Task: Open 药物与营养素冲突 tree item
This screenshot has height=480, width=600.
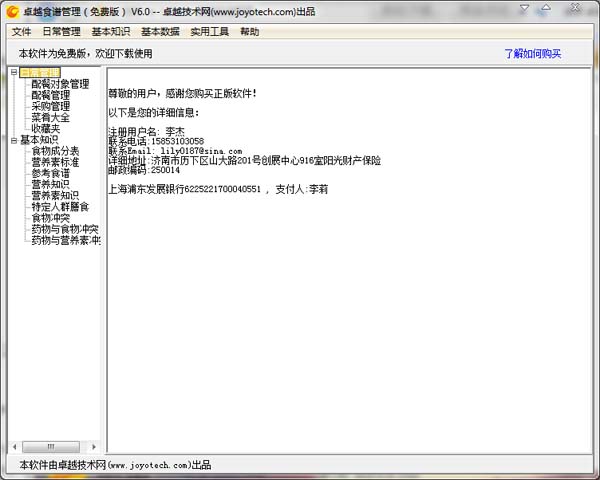Action: (66, 240)
